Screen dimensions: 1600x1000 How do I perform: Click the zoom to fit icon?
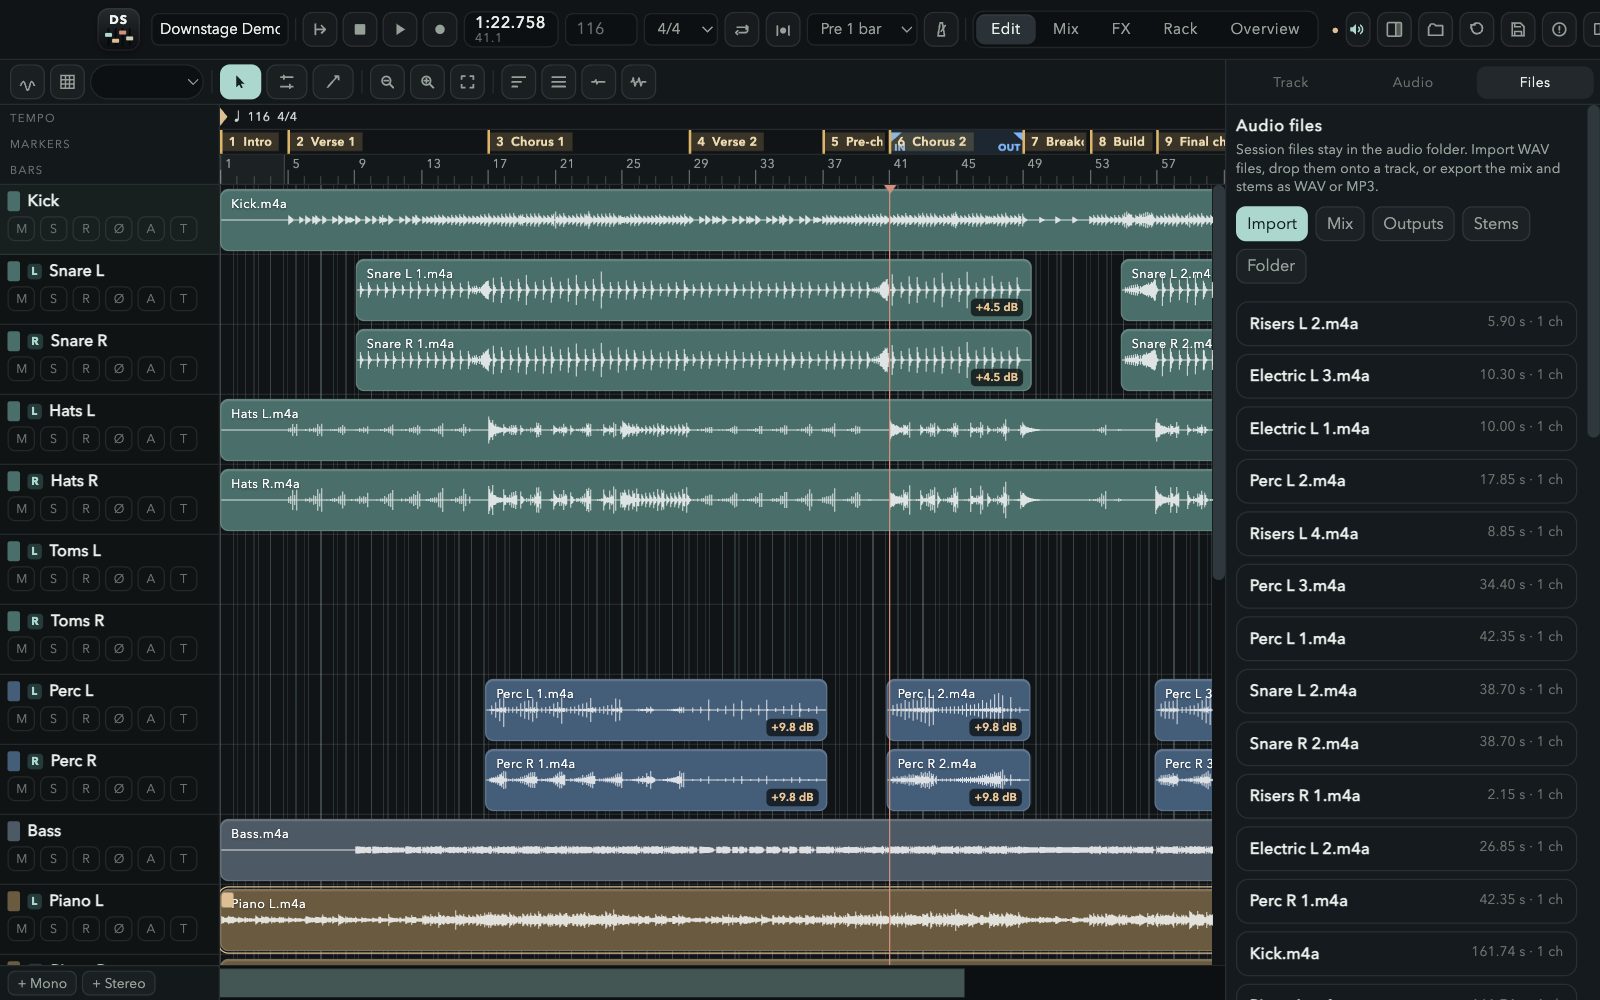(x=467, y=82)
